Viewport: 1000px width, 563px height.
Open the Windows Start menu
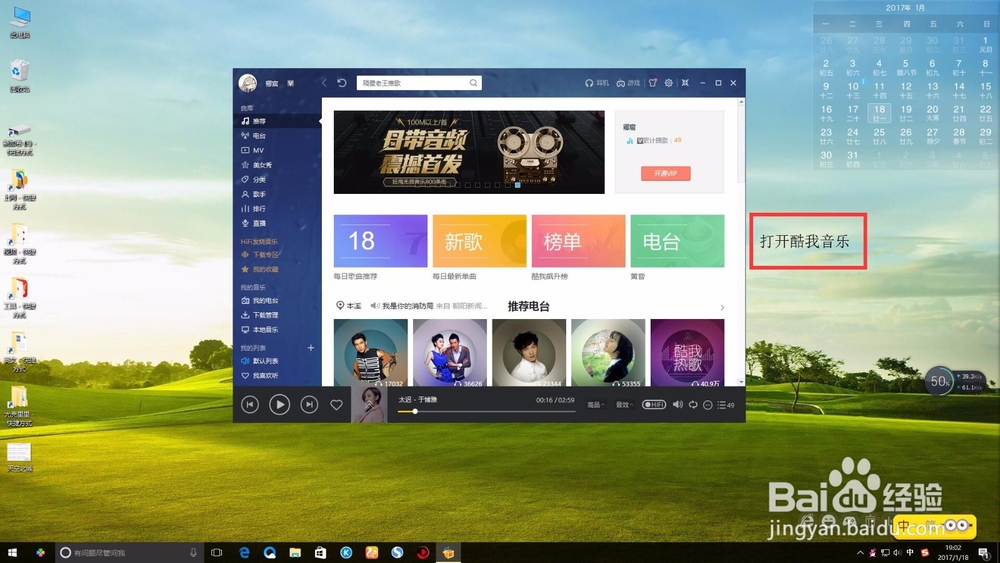(12, 553)
